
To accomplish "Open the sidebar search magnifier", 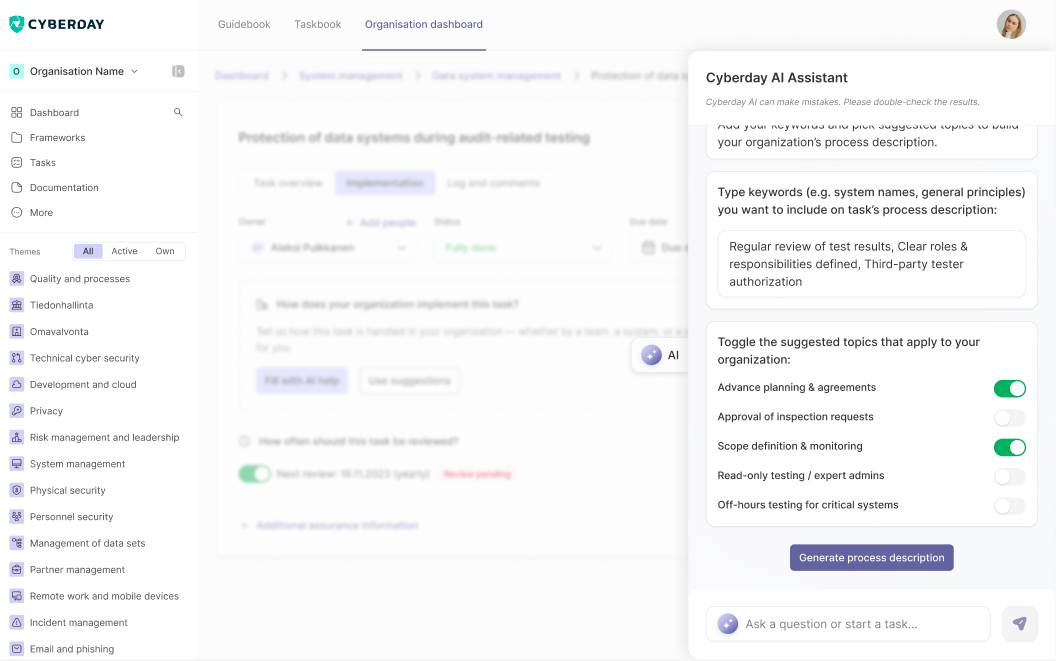I will click(178, 112).
